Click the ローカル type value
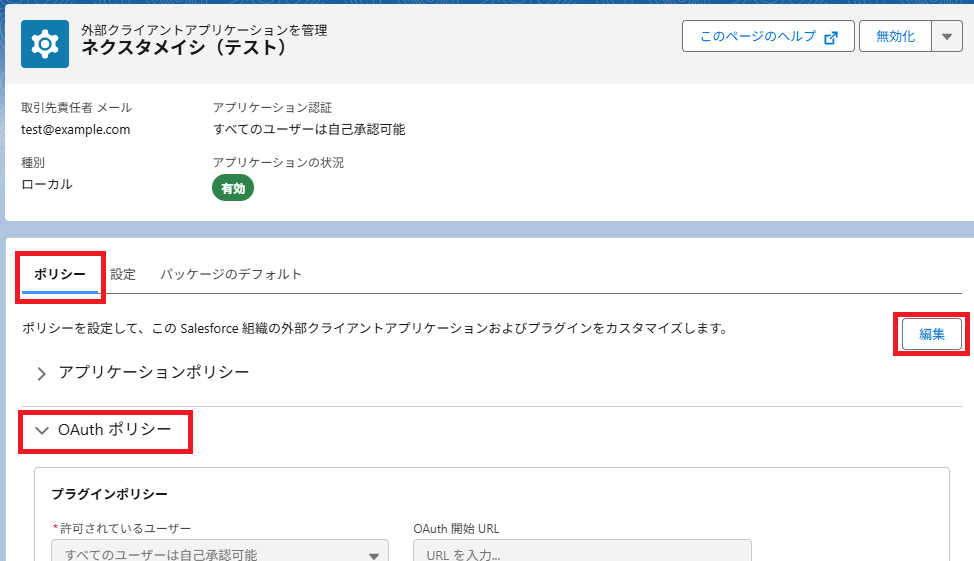The height and width of the screenshot is (561, 974). point(47,185)
